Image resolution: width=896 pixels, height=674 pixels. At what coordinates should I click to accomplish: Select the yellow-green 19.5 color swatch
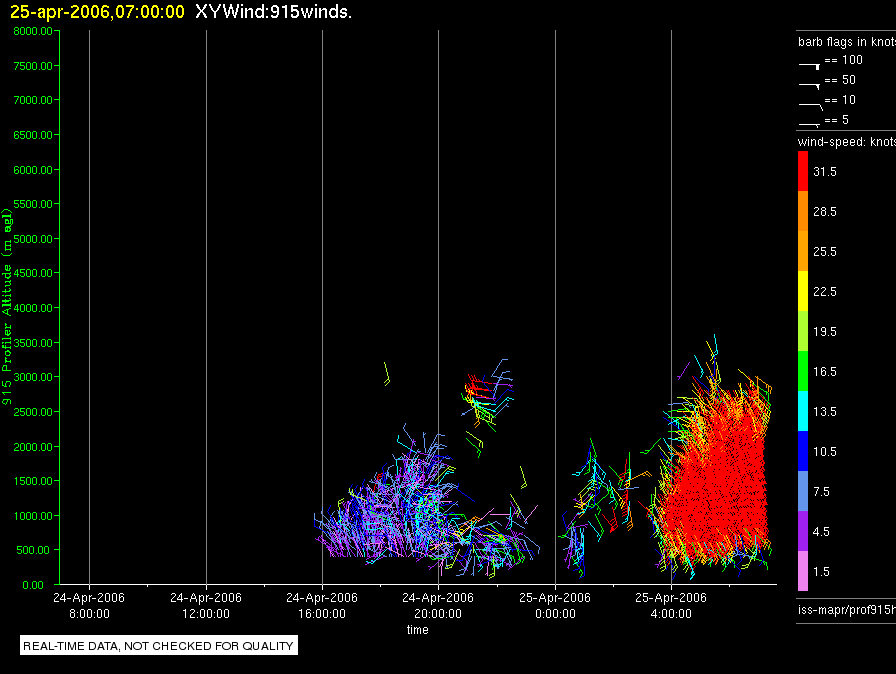(803, 331)
